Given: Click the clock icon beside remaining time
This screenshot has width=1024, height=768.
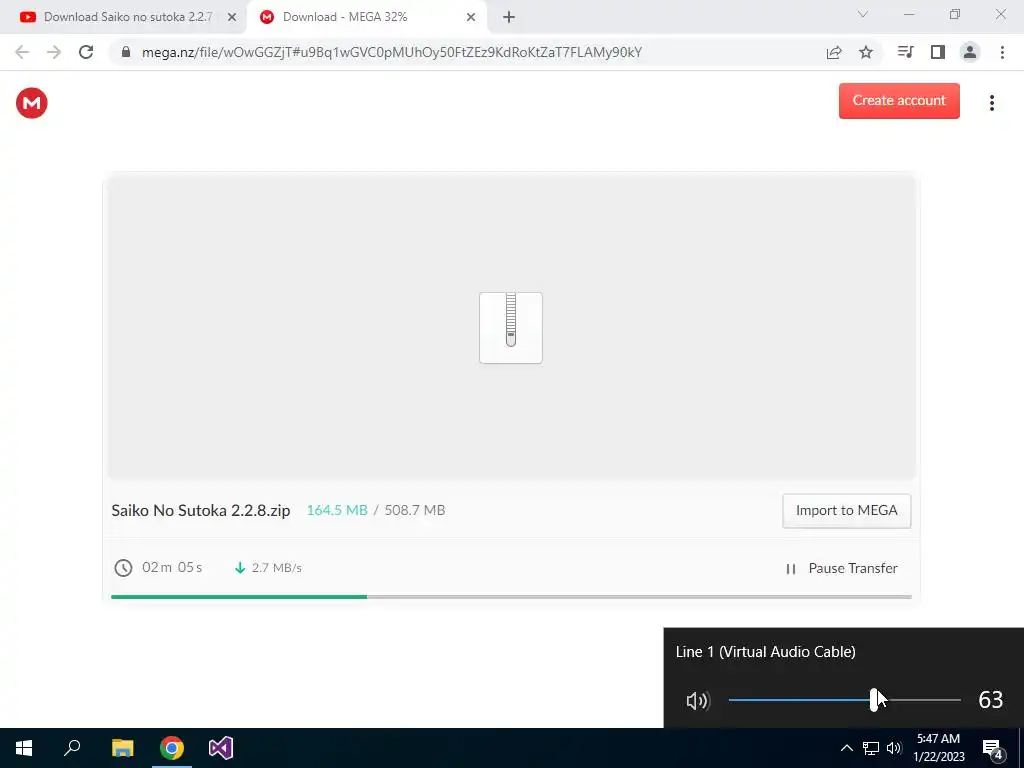Looking at the screenshot, I should coord(123,568).
